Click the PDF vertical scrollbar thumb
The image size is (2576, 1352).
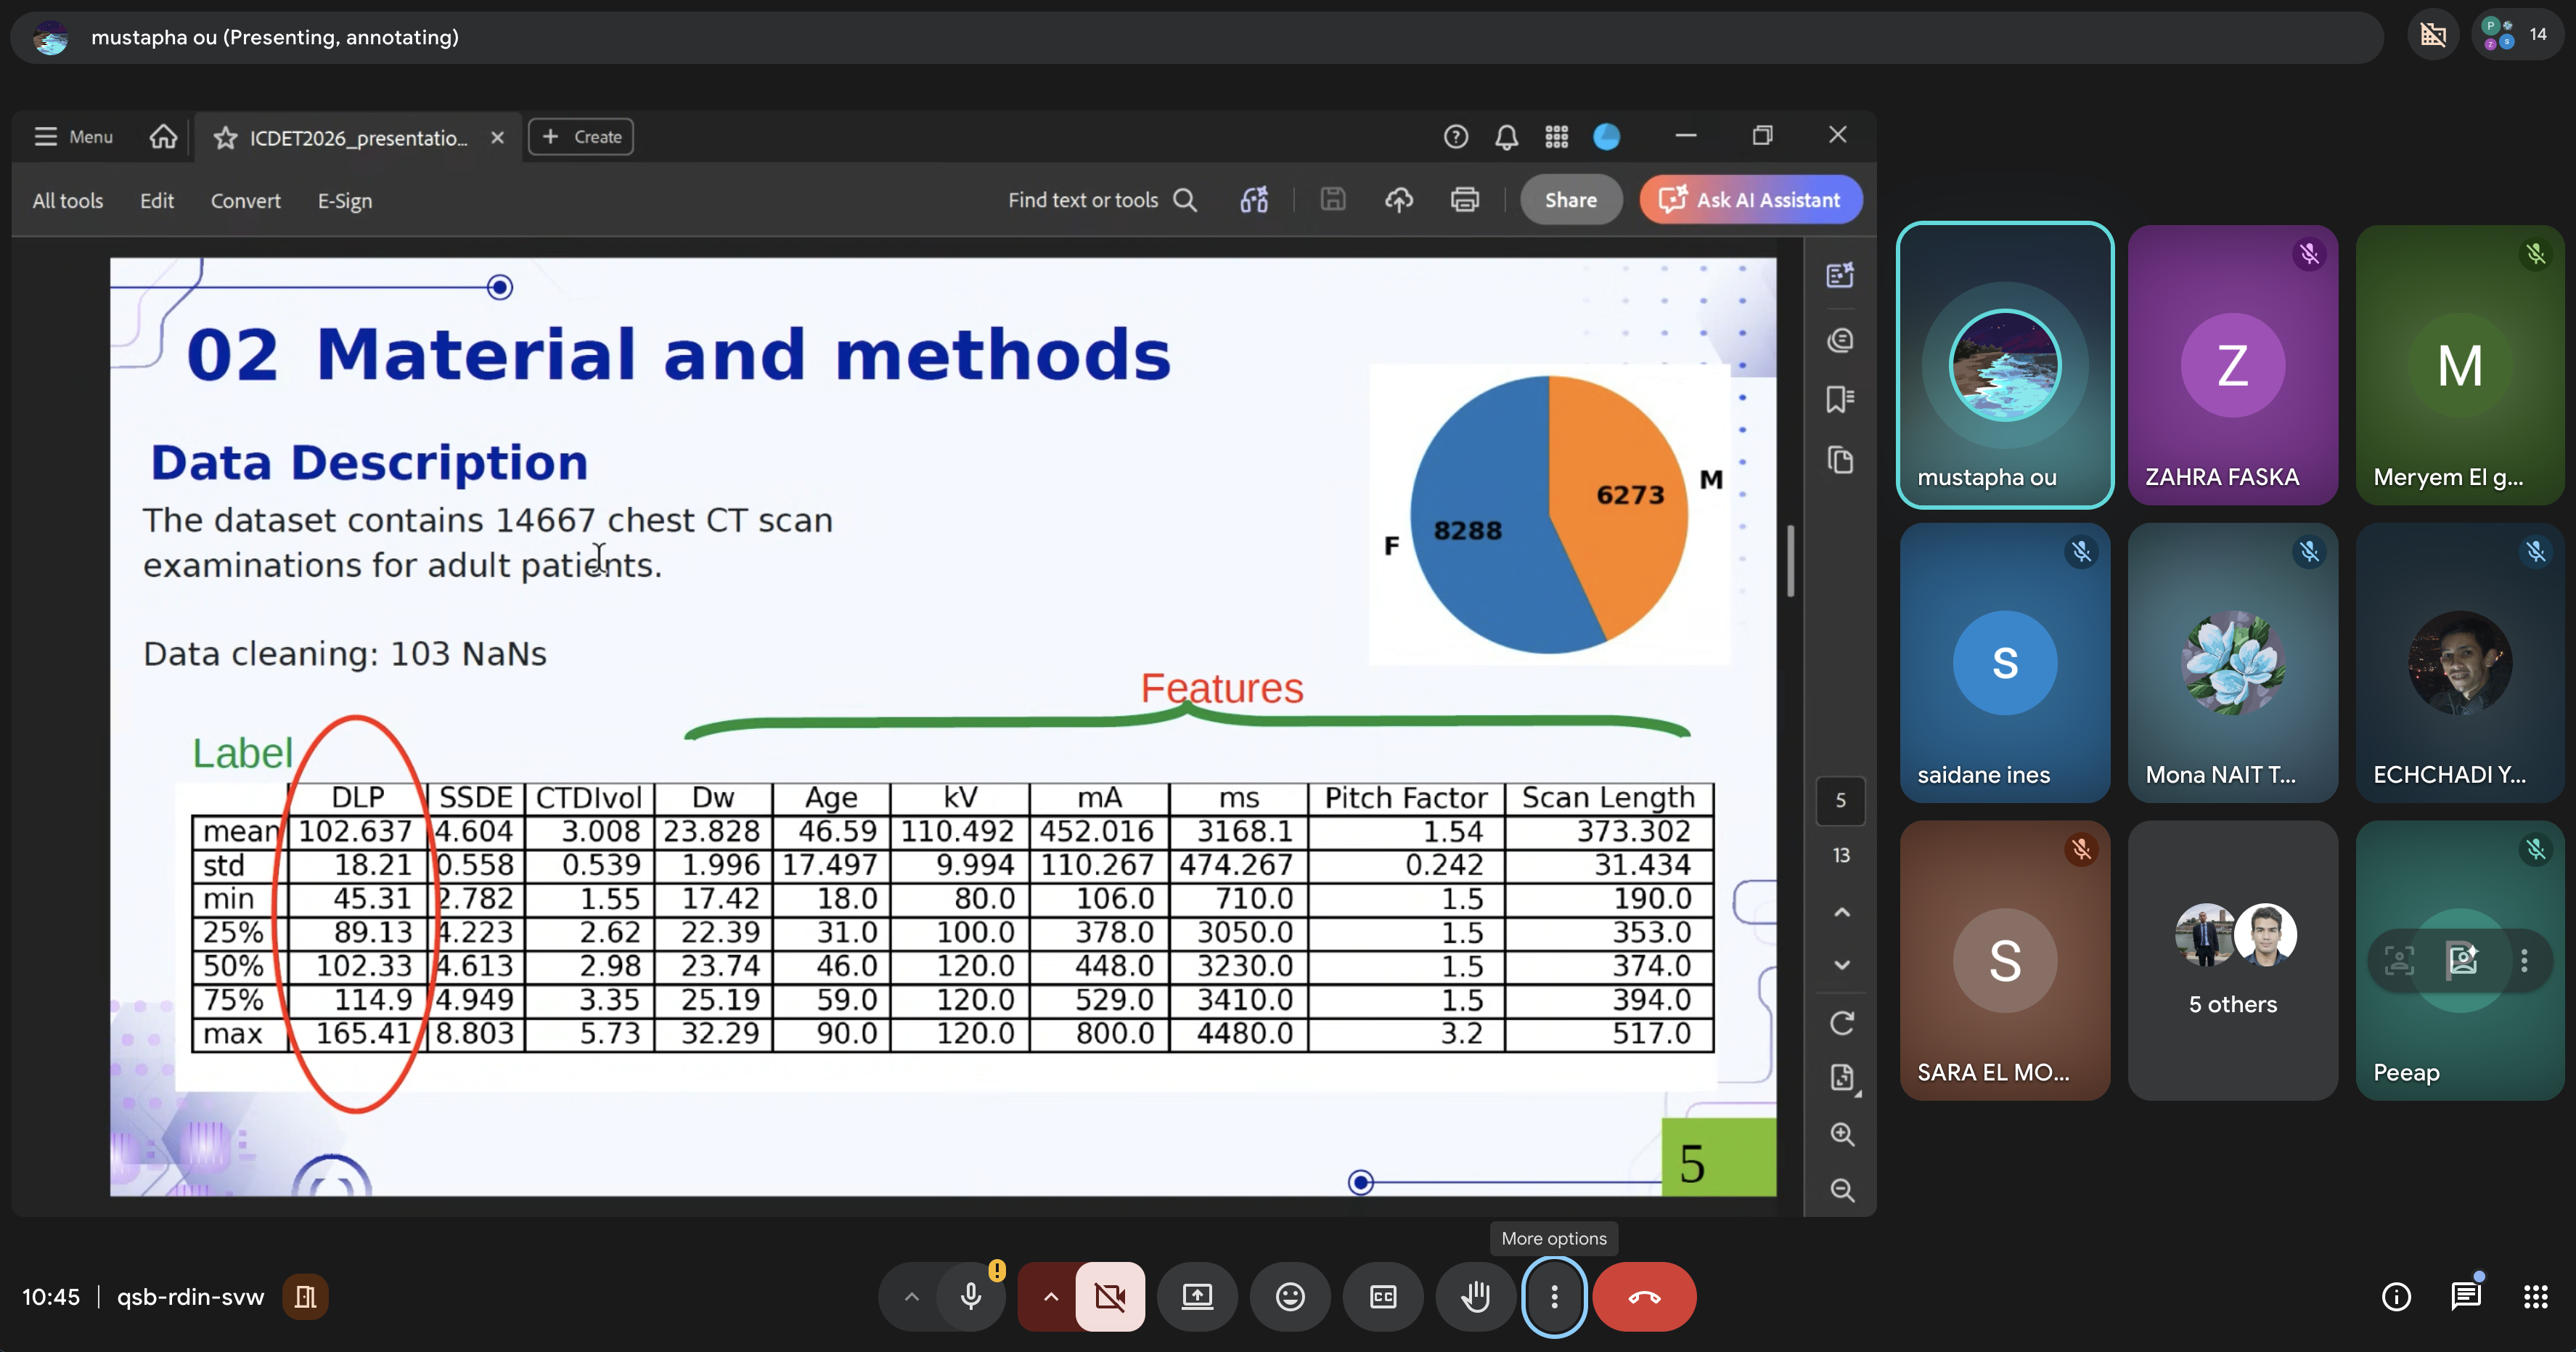point(1790,561)
